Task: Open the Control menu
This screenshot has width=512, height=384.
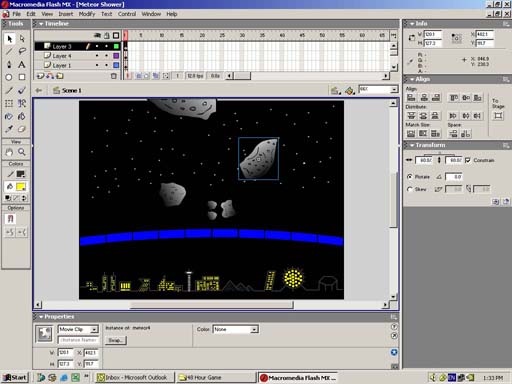Action: click(127, 14)
